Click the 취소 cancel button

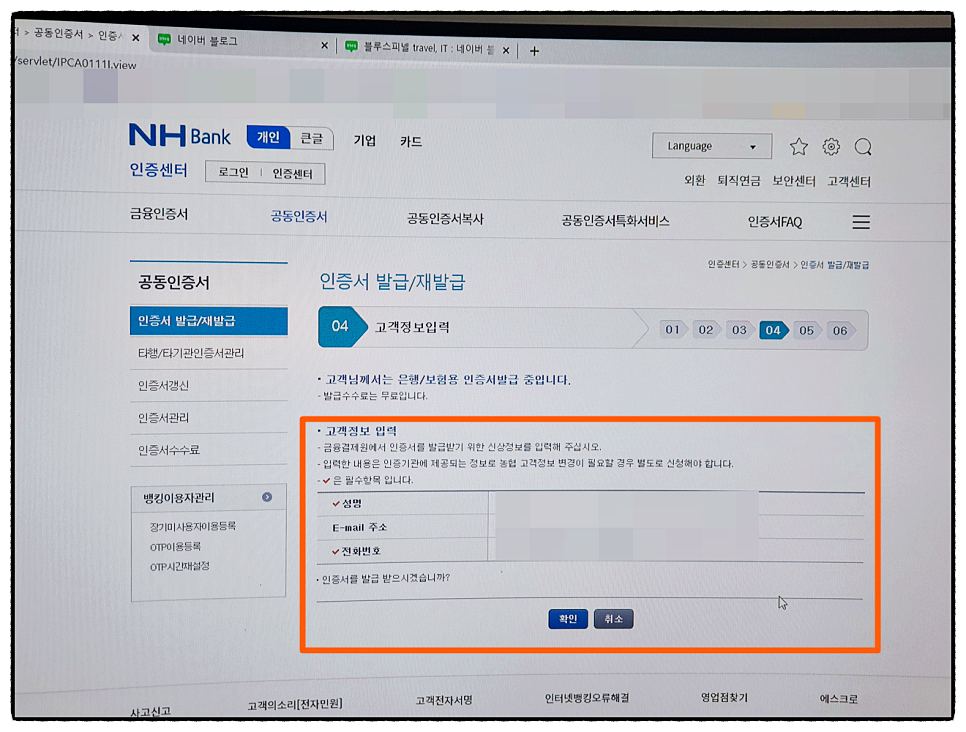(x=613, y=619)
